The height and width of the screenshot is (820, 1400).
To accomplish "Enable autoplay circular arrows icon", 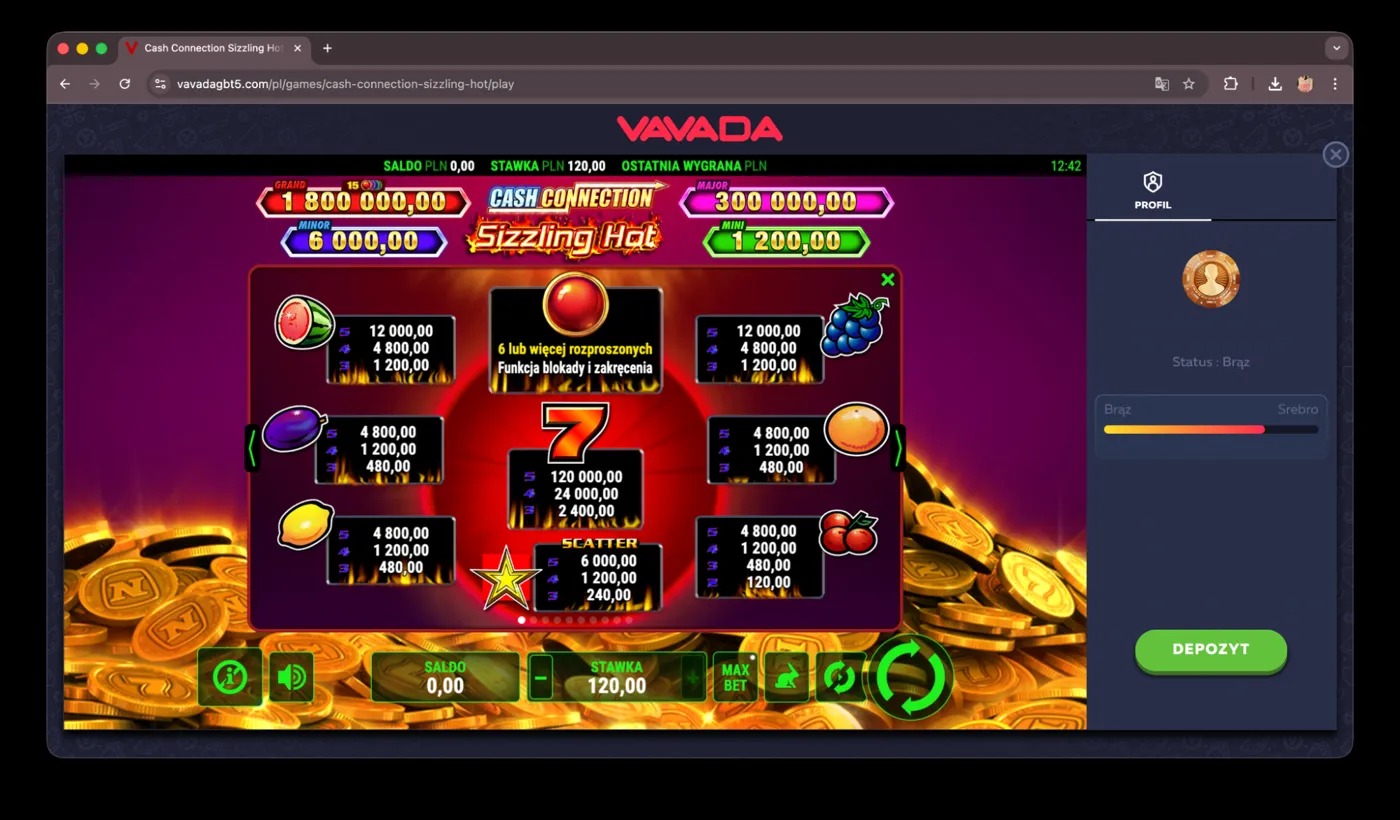I will click(839, 677).
